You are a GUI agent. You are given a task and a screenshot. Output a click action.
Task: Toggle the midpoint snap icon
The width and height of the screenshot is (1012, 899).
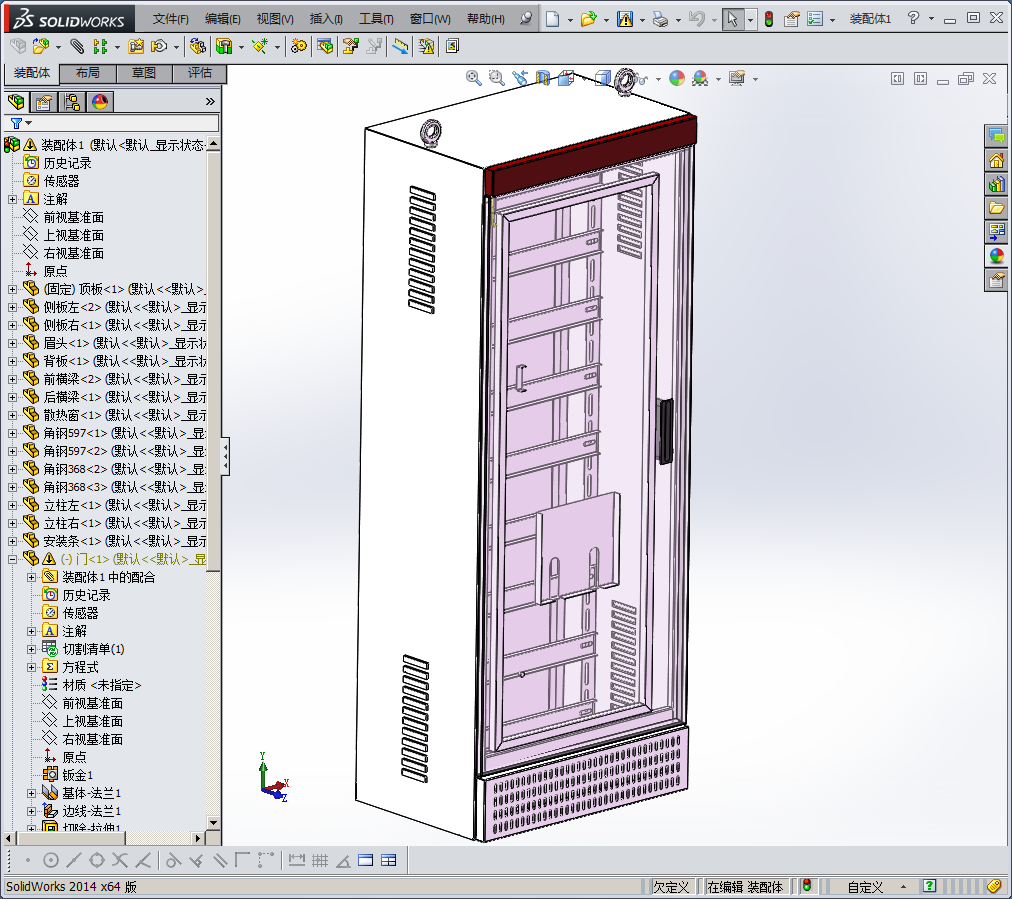[74, 860]
